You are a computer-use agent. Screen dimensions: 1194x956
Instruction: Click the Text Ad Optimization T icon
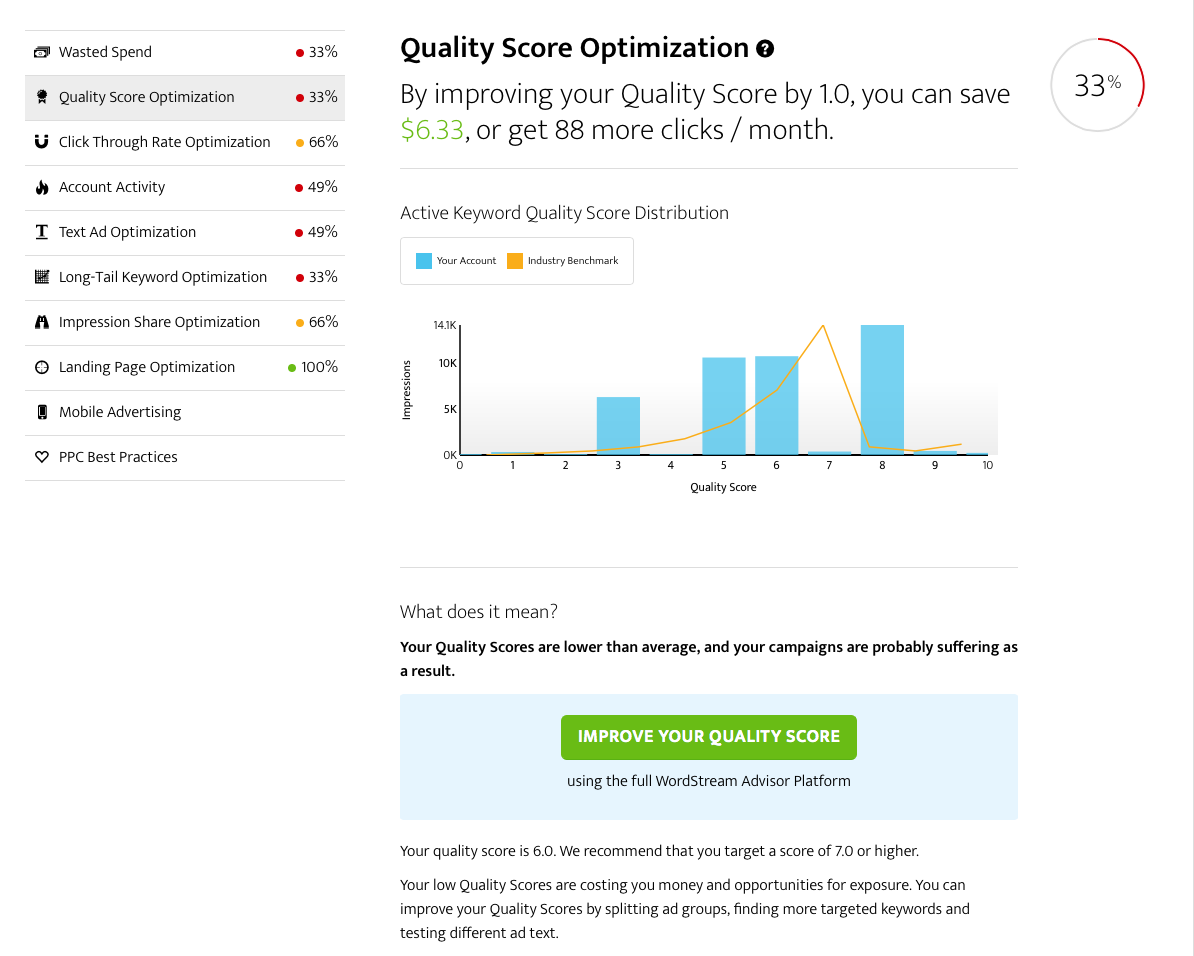(42, 232)
